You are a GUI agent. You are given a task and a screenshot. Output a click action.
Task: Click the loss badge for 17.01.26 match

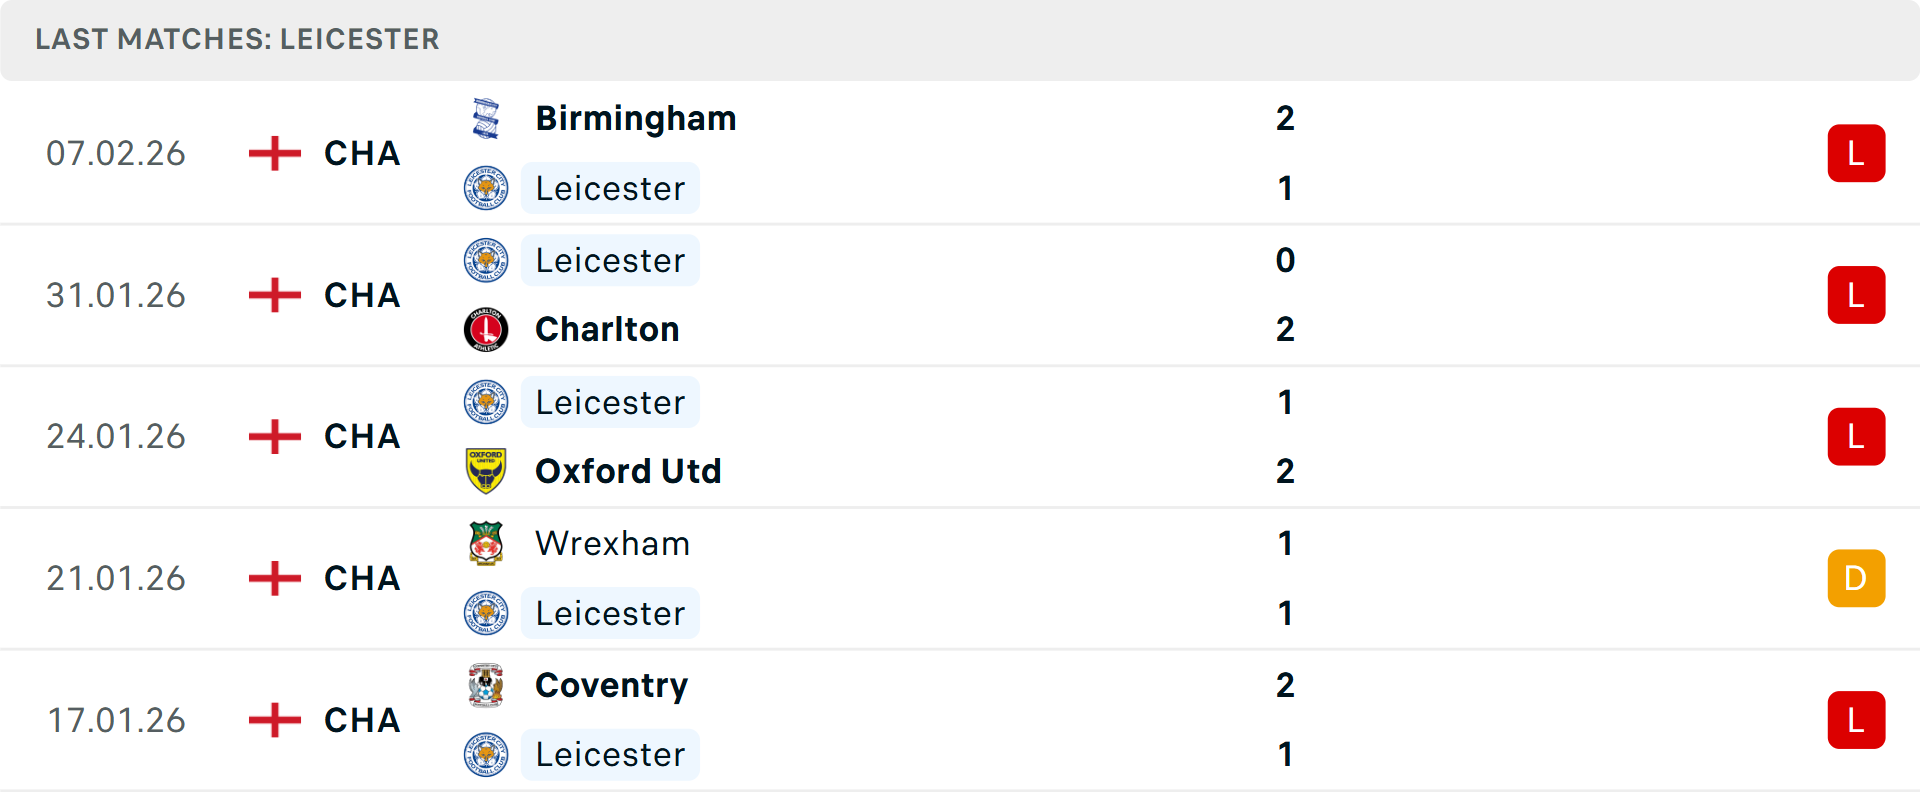pyautogui.click(x=1856, y=720)
